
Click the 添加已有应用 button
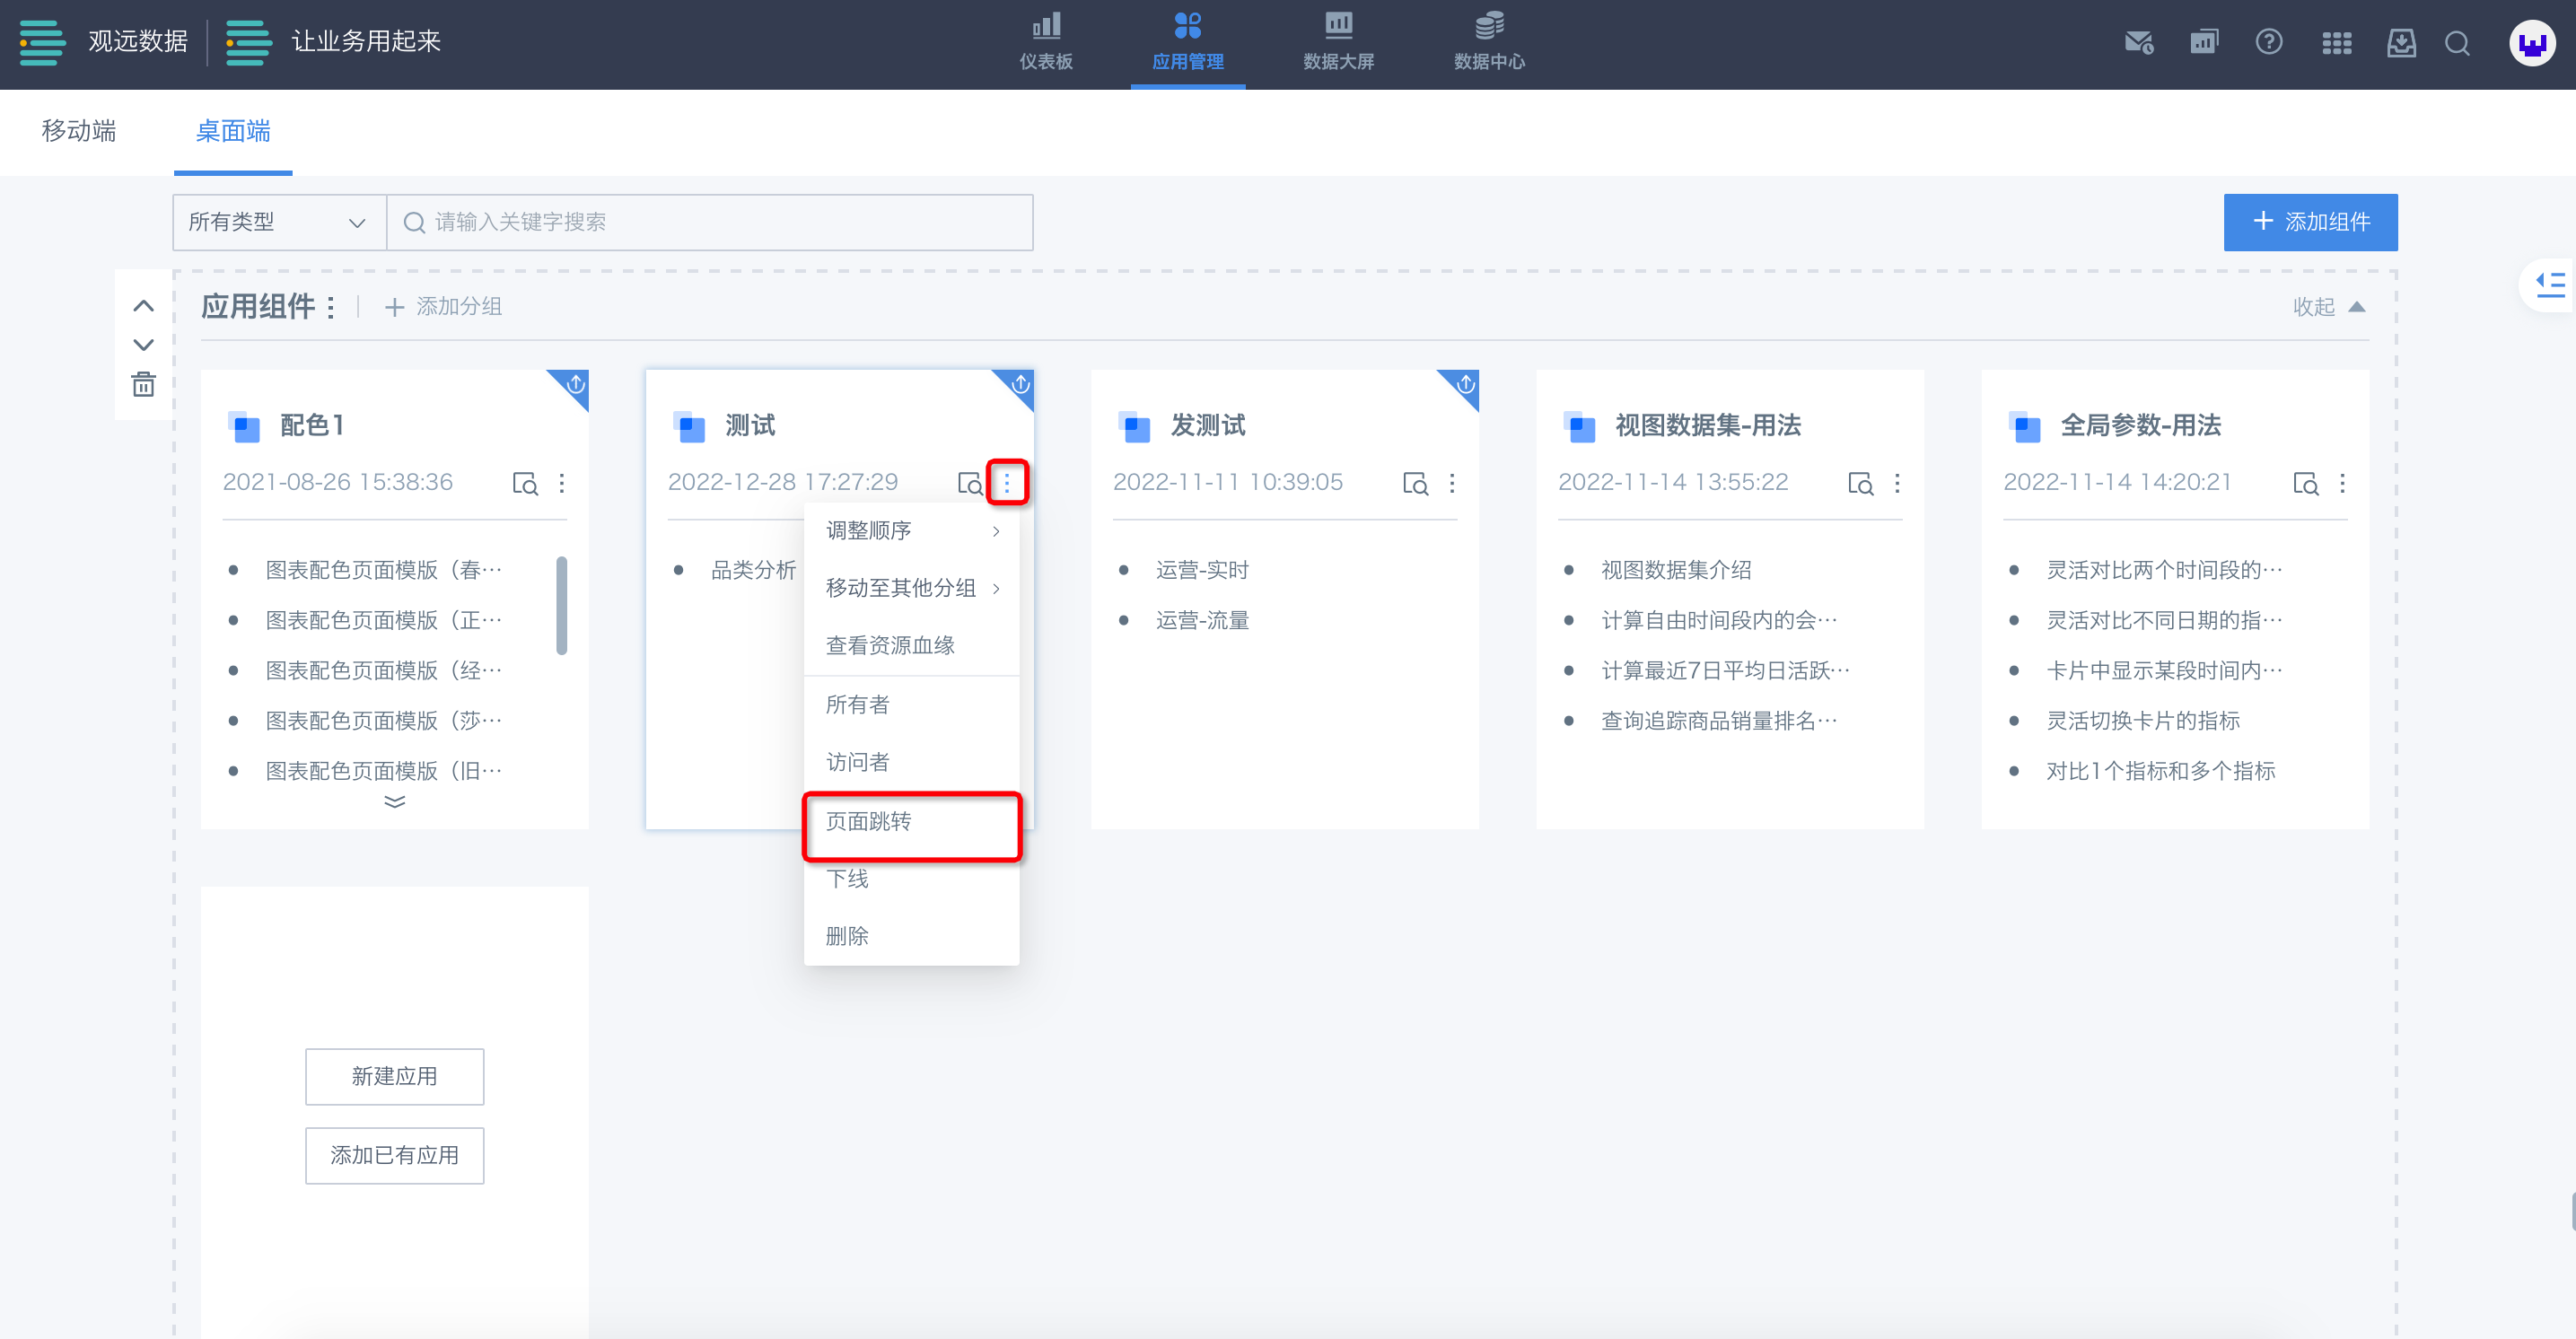tap(394, 1156)
